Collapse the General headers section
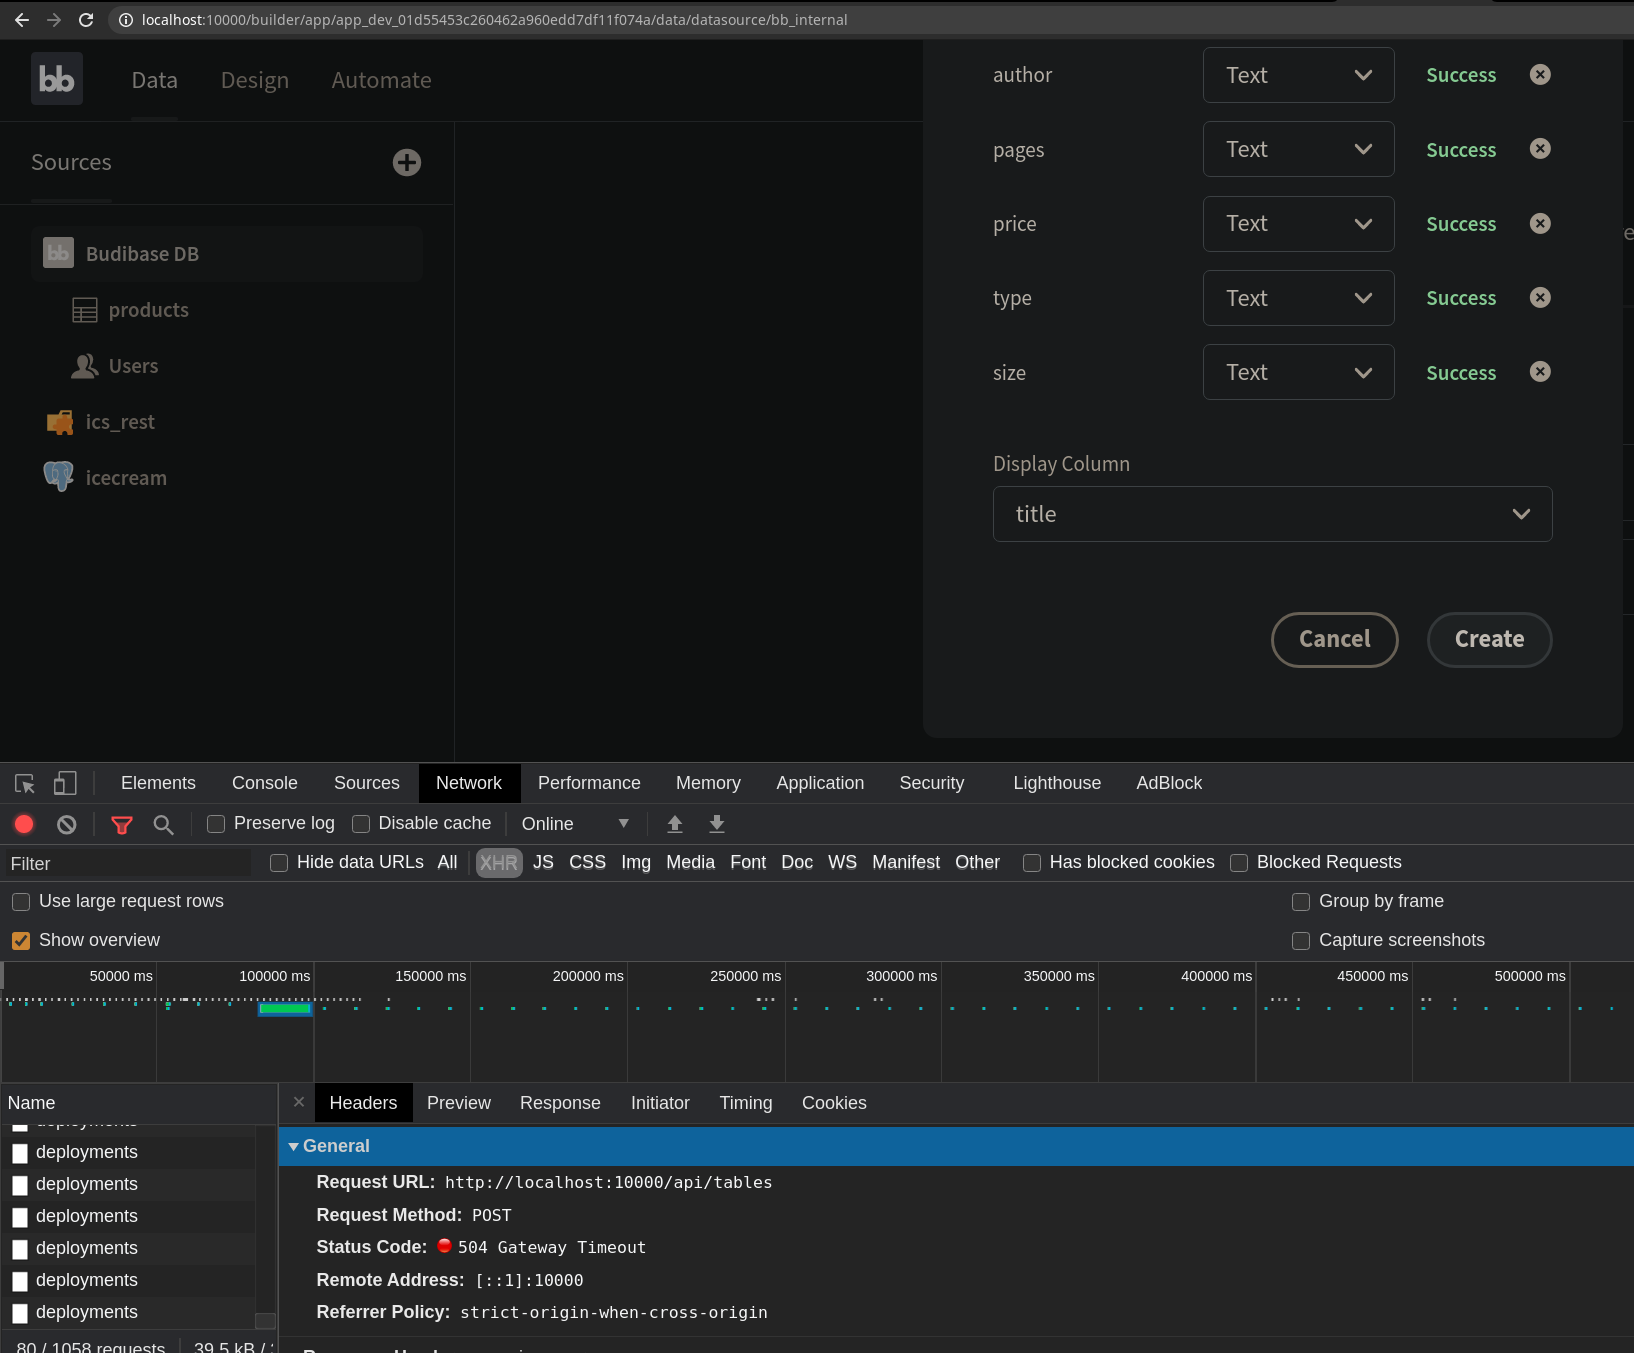 tap(293, 1146)
